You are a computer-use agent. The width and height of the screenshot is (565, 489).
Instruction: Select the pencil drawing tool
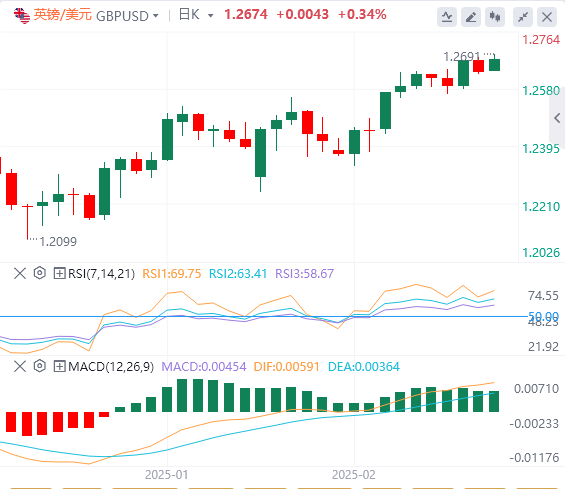471,17
